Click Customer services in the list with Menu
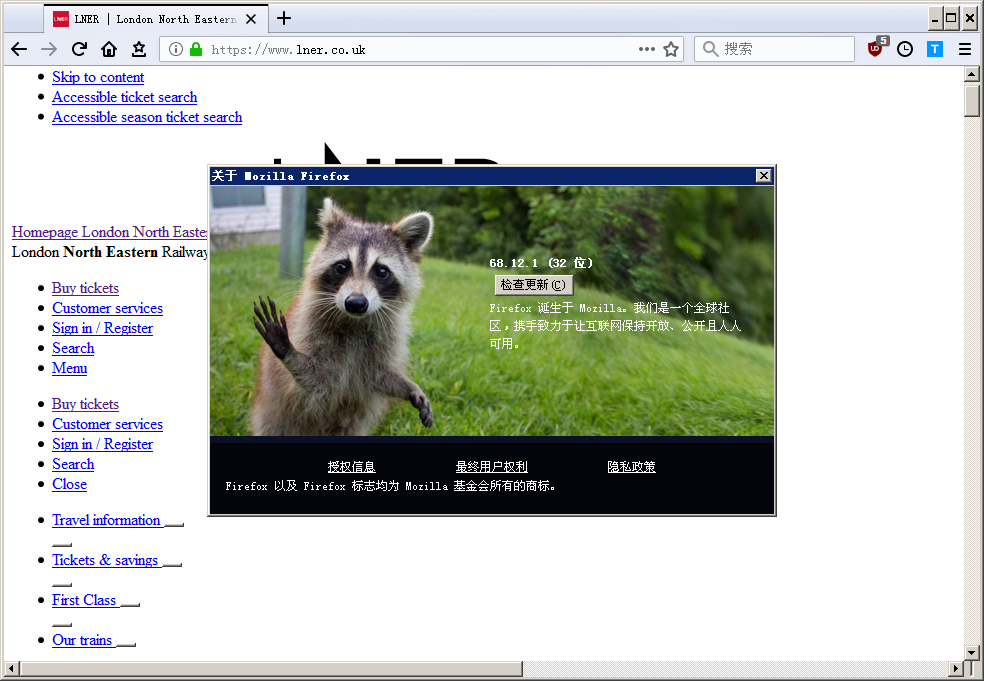 pyautogui.click(x=107, y=308)
